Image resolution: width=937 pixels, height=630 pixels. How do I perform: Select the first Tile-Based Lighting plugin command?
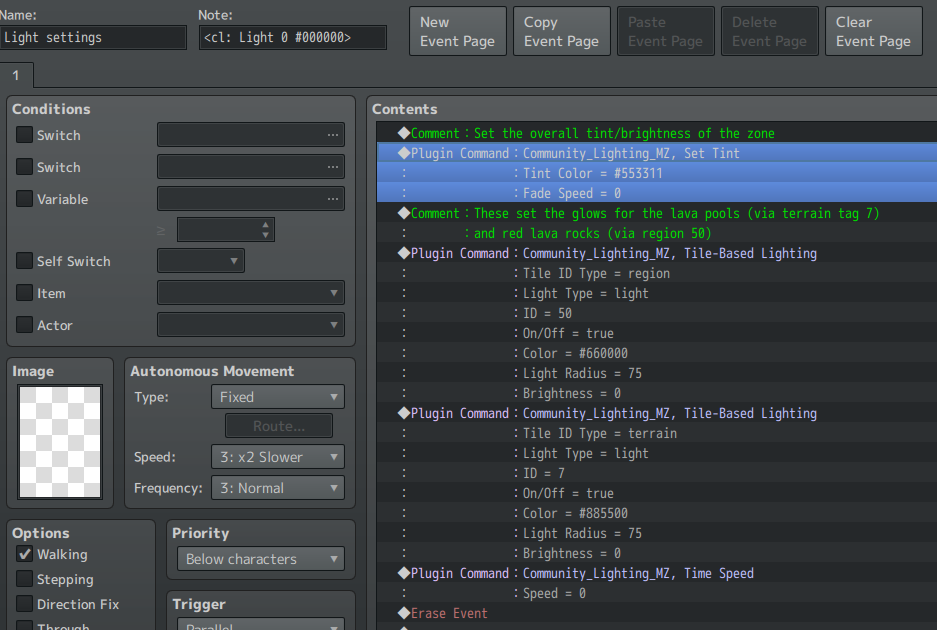point(657,253)
